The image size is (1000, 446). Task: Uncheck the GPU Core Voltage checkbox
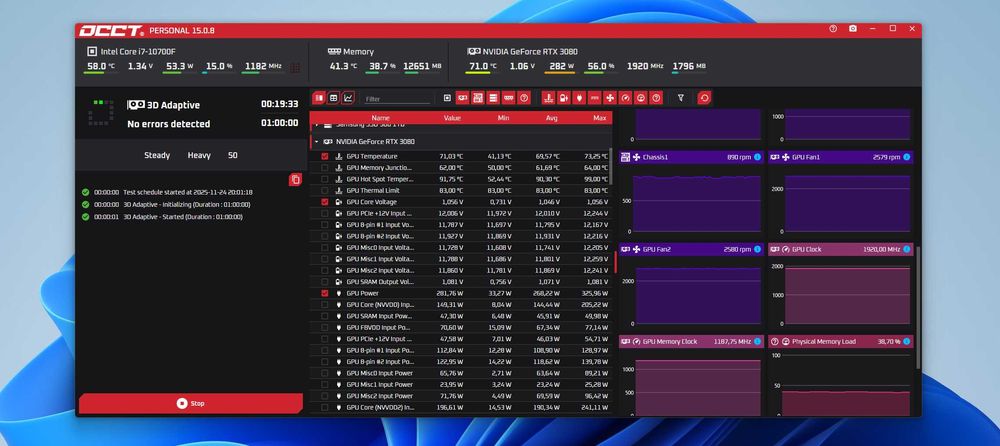[x=325, y=202]
